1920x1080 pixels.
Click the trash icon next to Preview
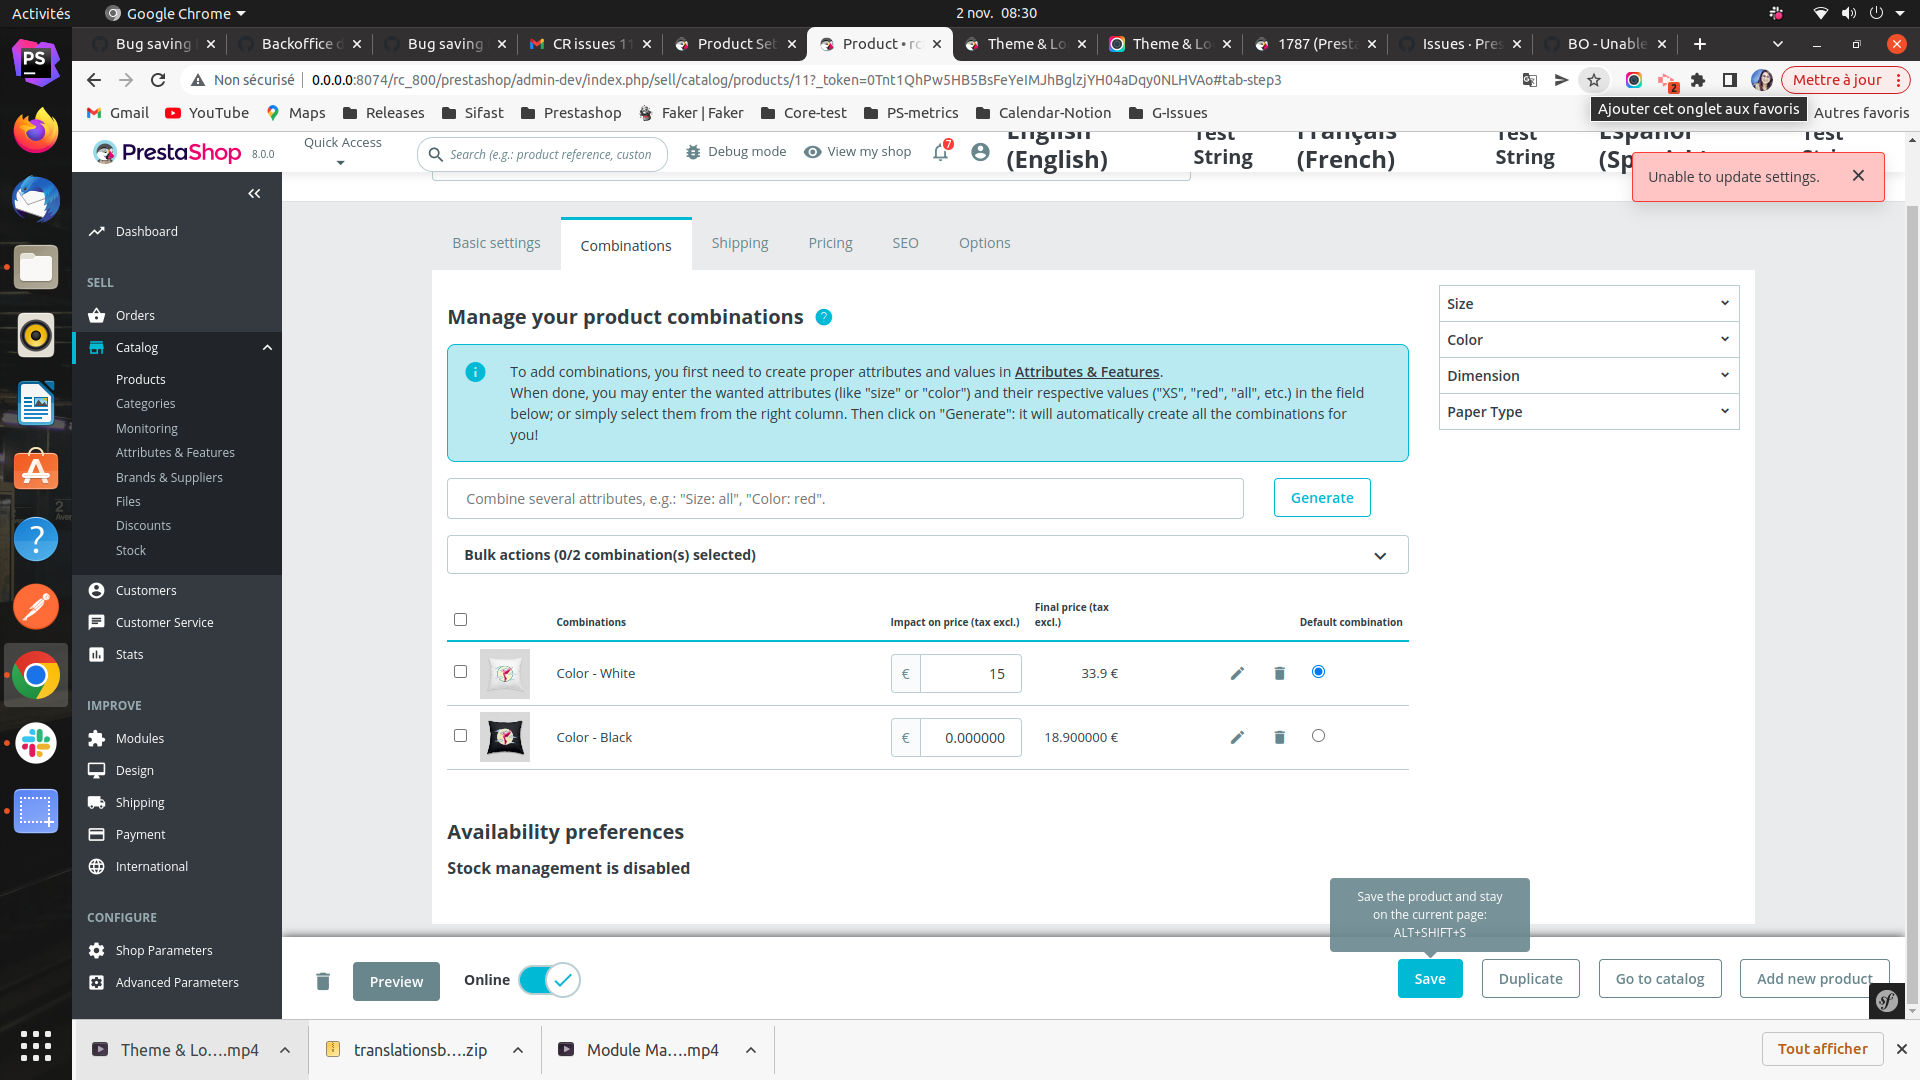tap(322, 981)
